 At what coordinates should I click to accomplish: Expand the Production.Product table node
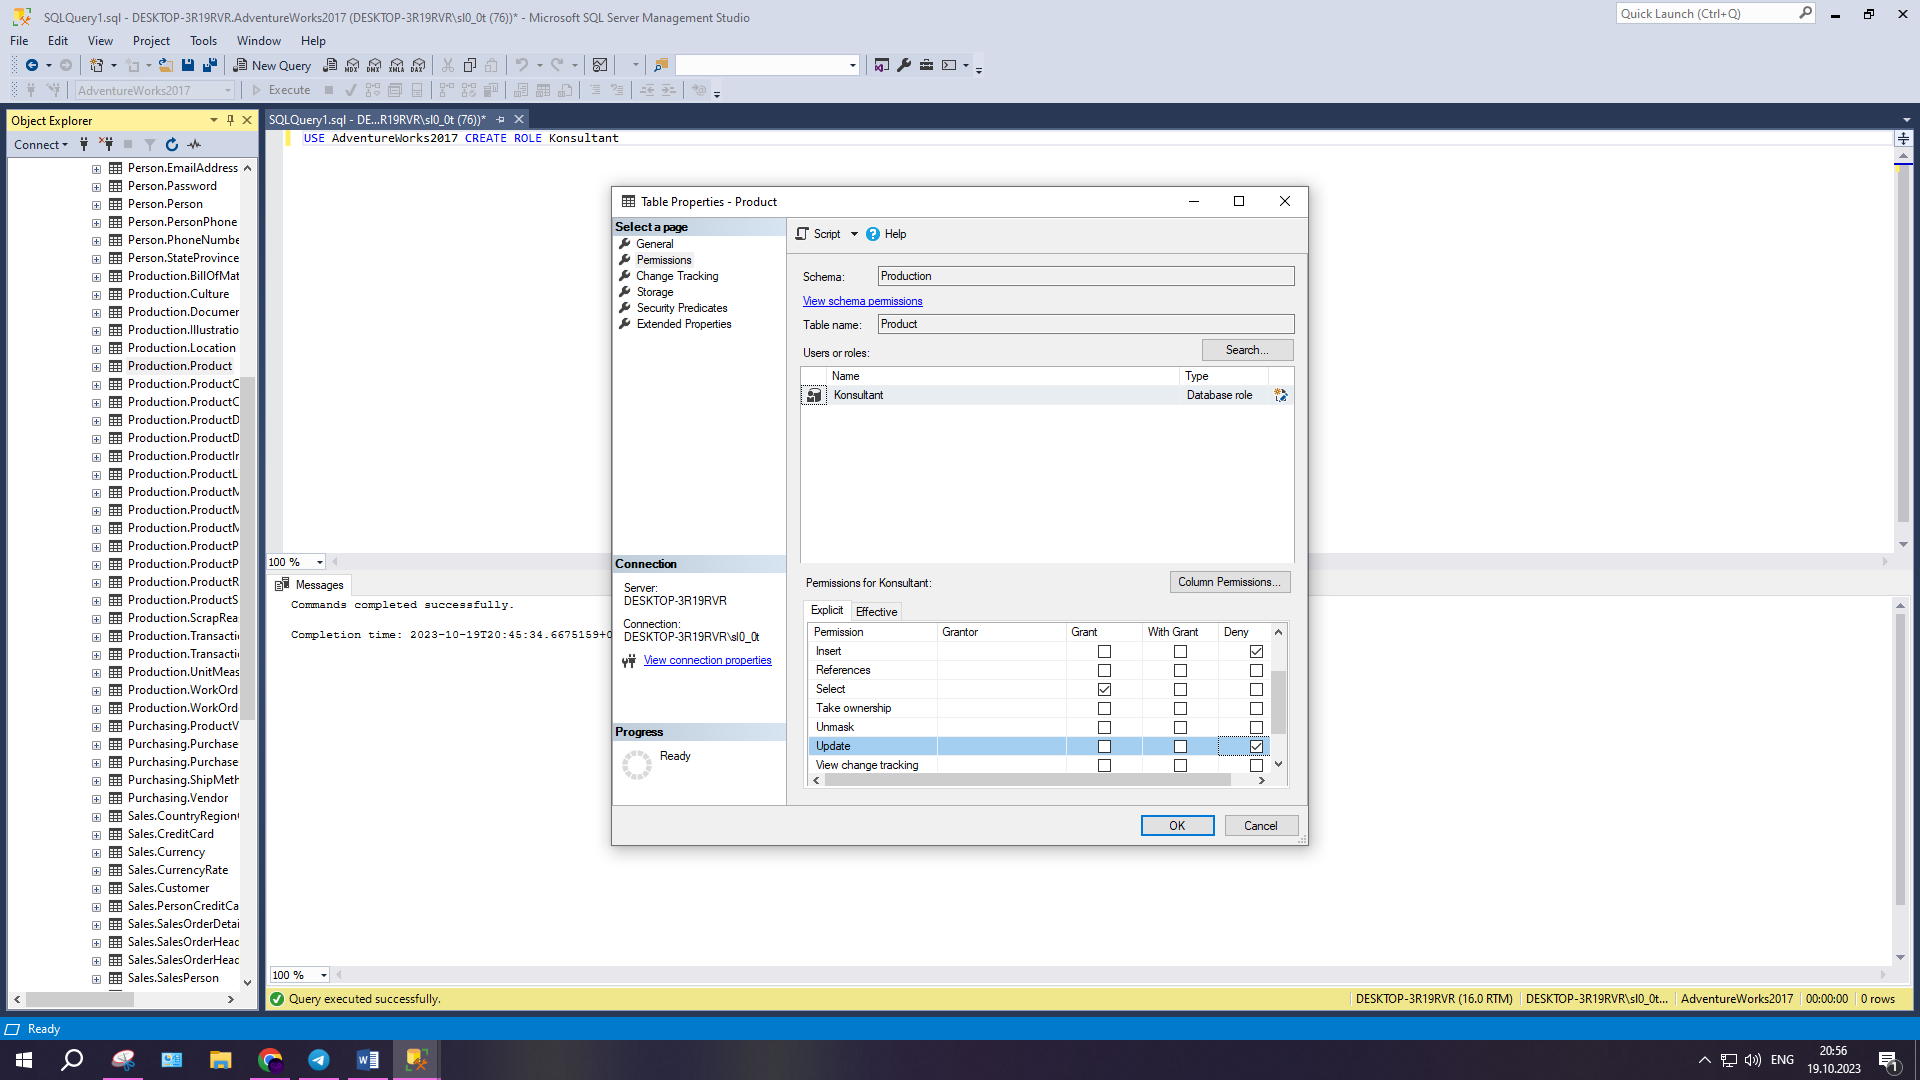point(97,367)
